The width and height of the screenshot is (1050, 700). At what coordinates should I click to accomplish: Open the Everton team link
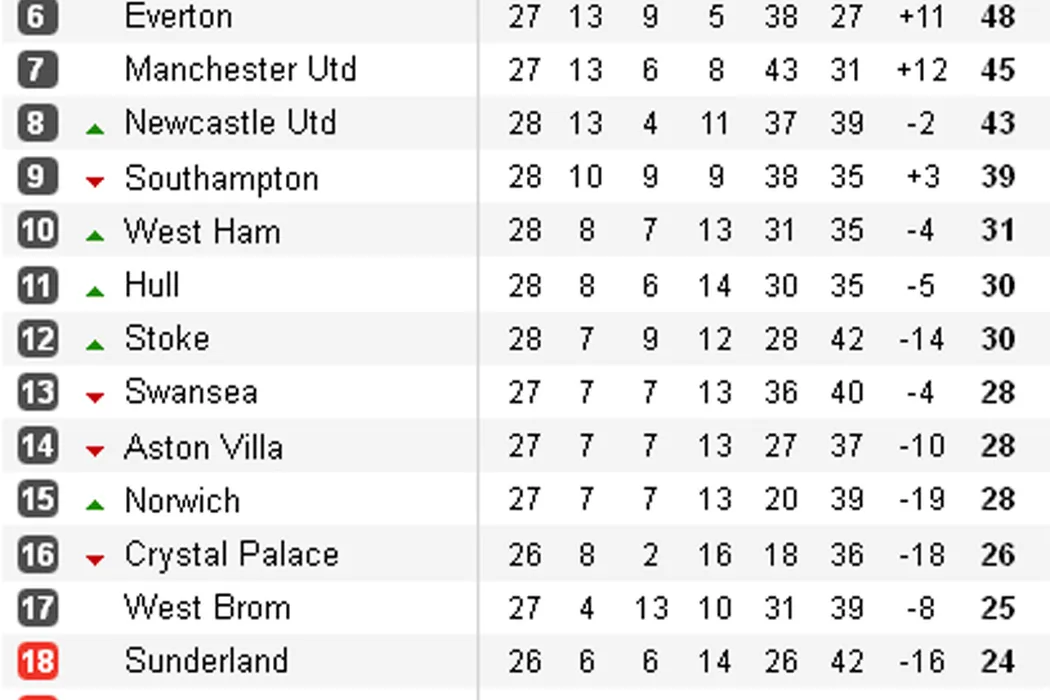coord(178,16)
